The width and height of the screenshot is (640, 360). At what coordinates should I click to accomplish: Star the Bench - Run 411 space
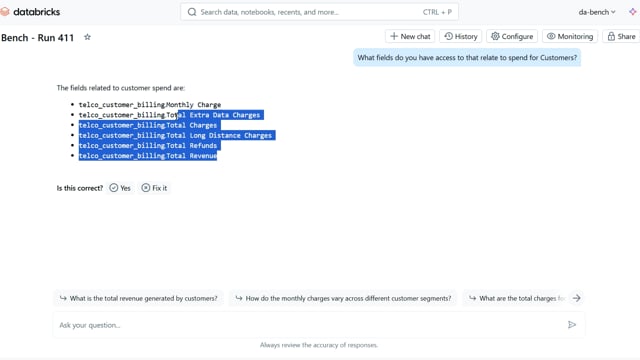(x=87, y=37)
